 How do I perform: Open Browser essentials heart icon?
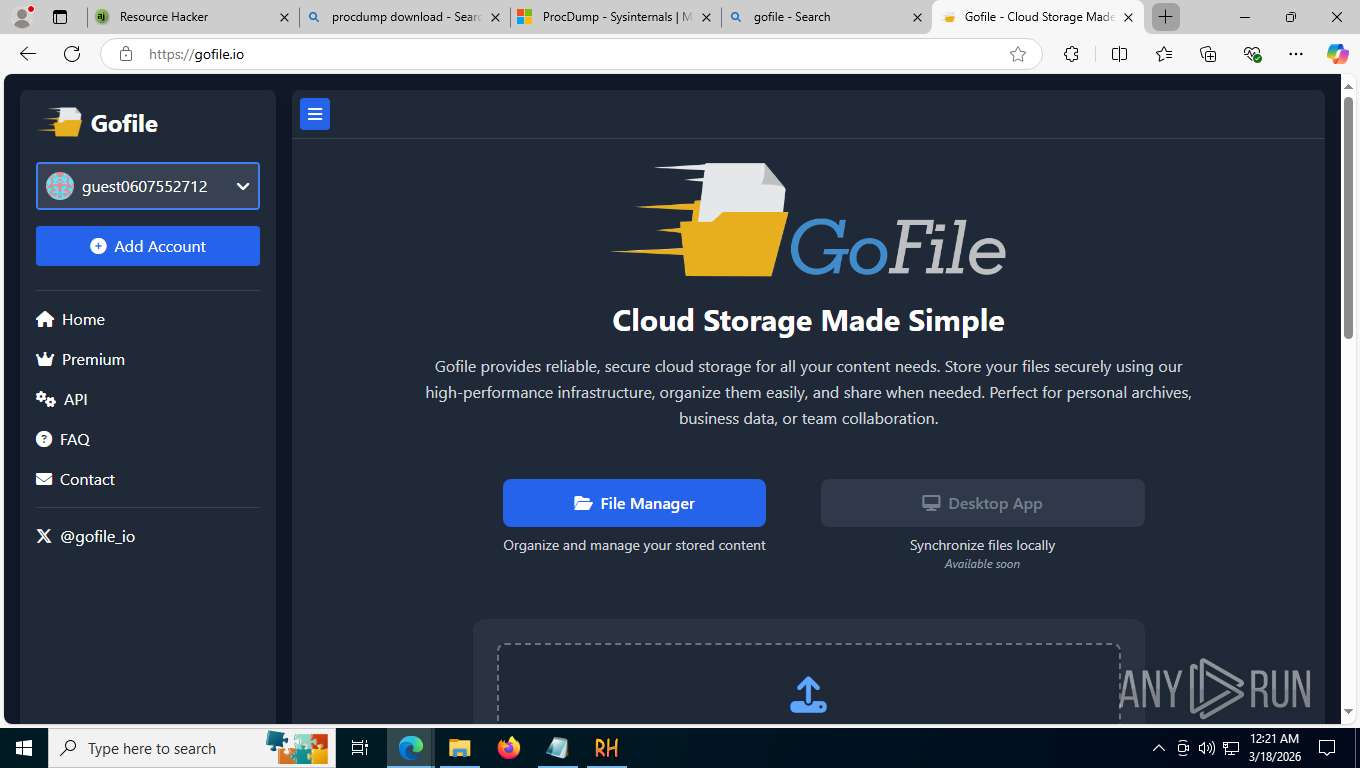pyautogui.click(x=1252, y=54)
